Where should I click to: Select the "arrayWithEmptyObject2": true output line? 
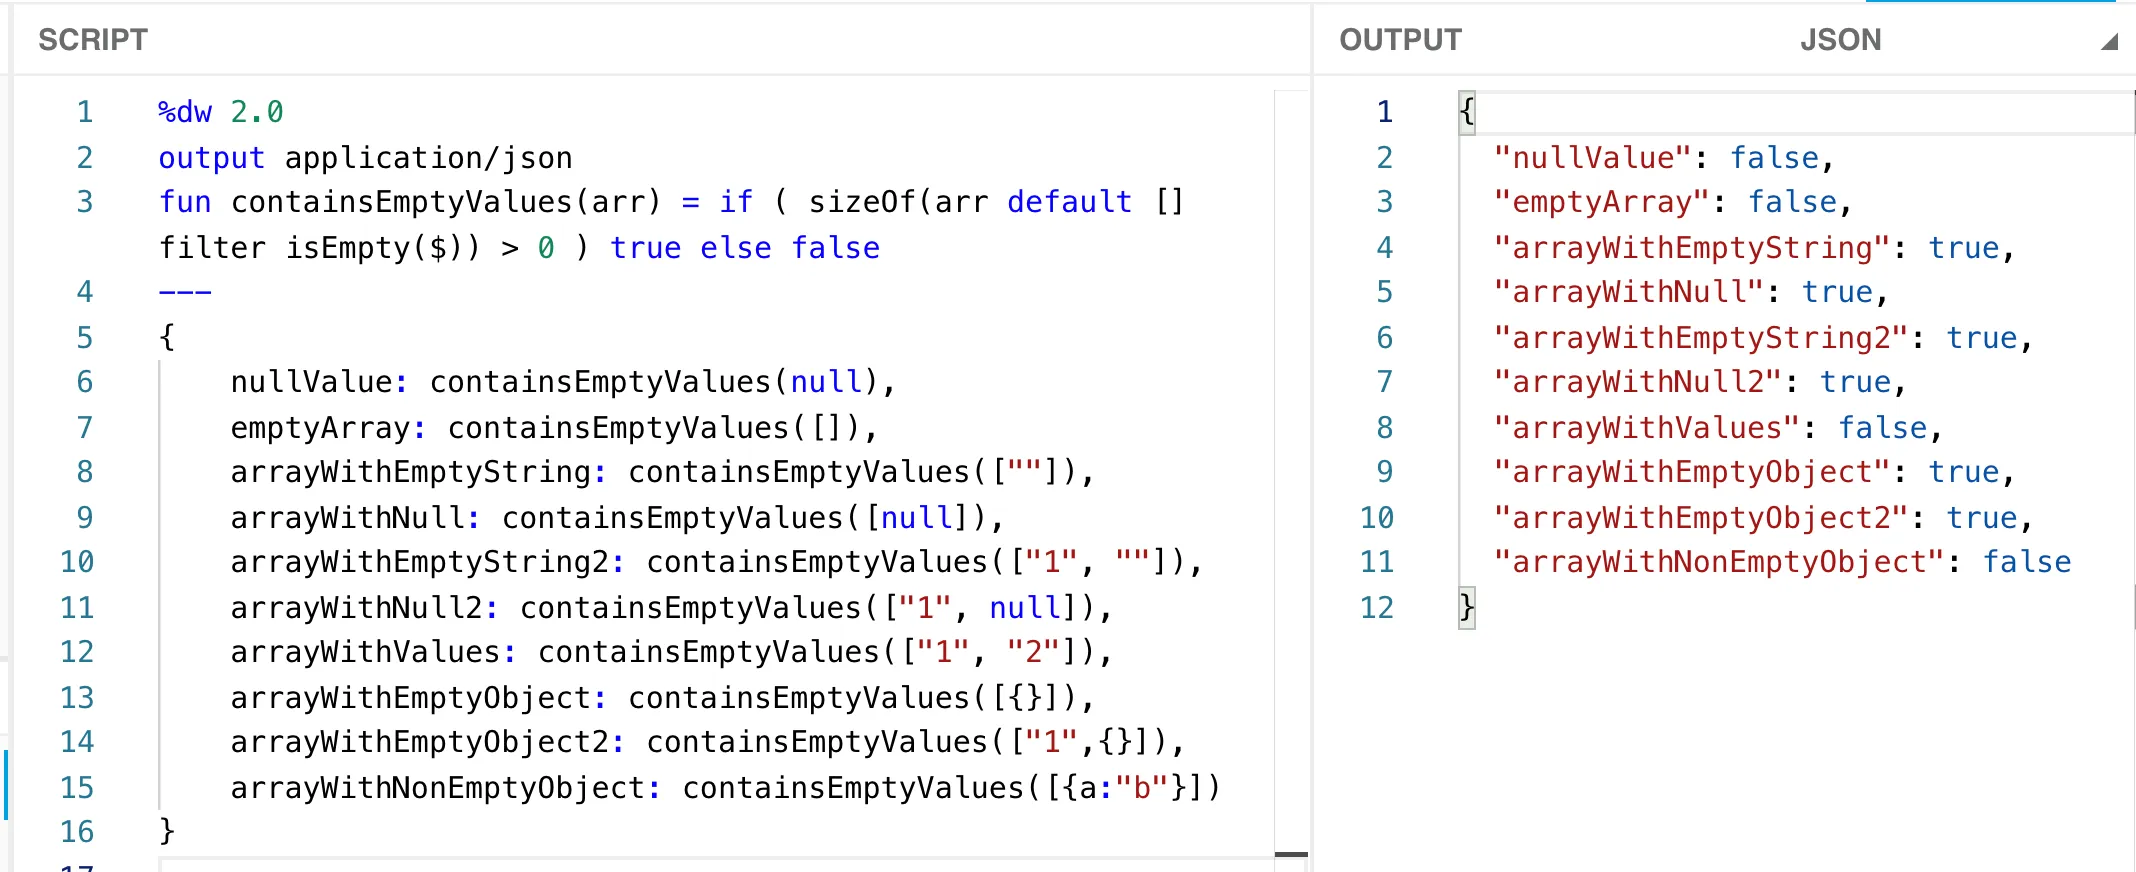(x=1763, y=518)
